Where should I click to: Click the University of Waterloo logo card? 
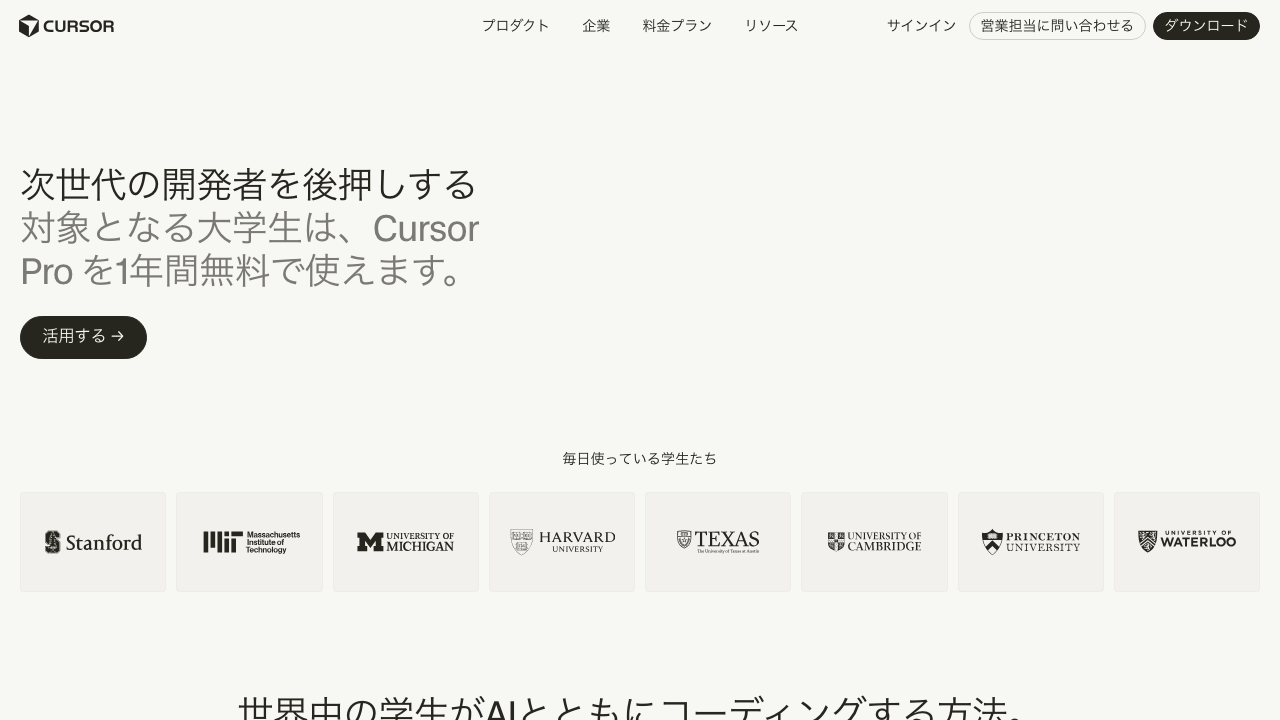tap(1186, 541)
